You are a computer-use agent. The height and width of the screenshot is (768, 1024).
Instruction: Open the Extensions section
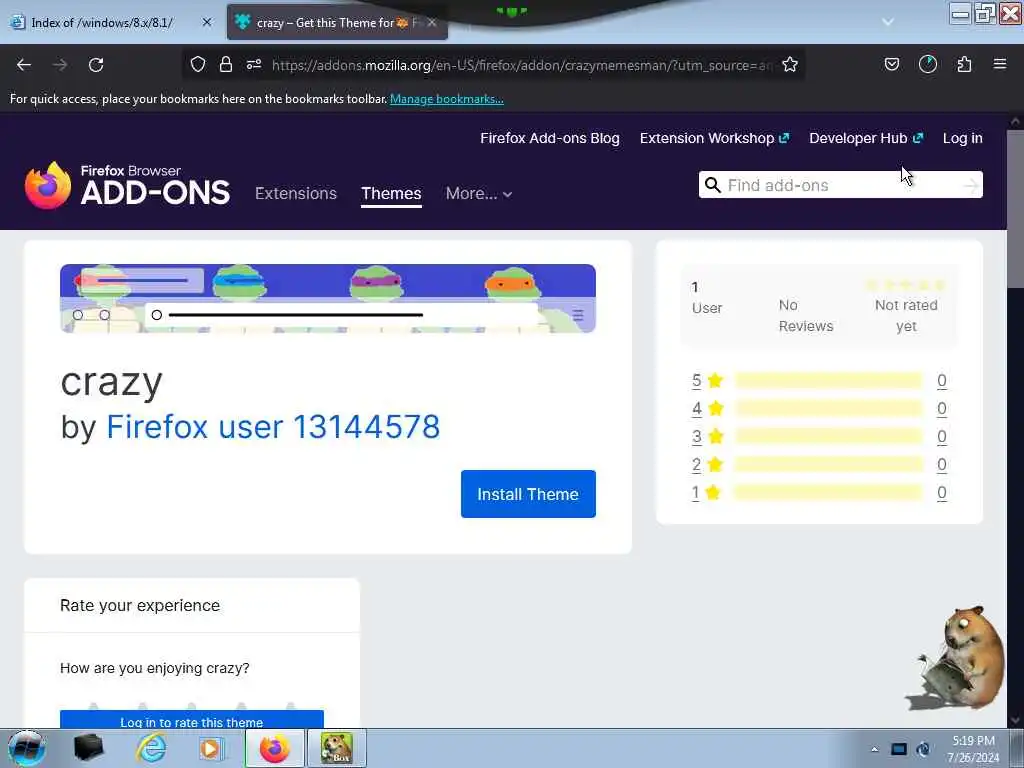click(296, 193)
